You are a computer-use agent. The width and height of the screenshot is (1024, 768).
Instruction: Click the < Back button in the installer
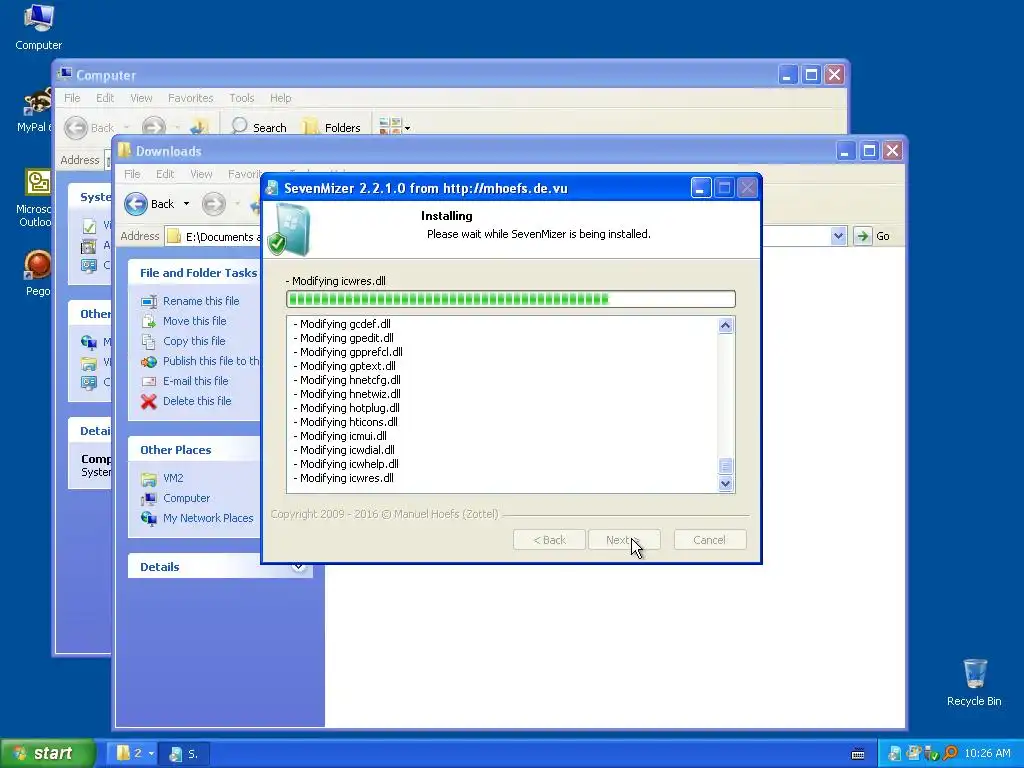pos(549,540)
